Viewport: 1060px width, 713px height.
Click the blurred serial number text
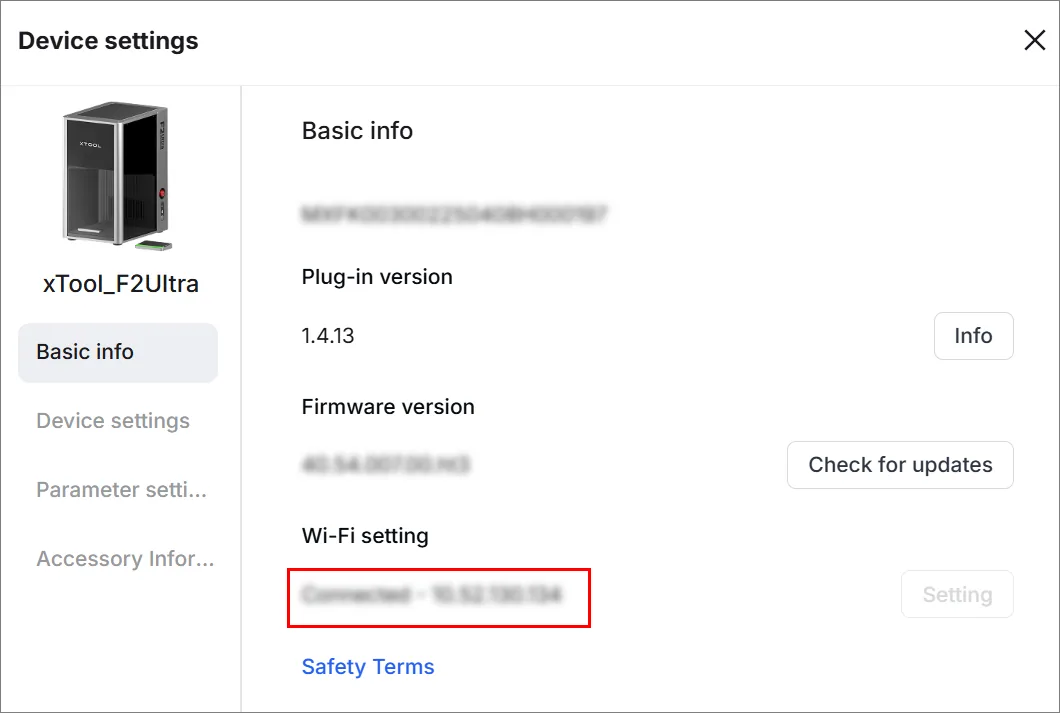point(454,214)
